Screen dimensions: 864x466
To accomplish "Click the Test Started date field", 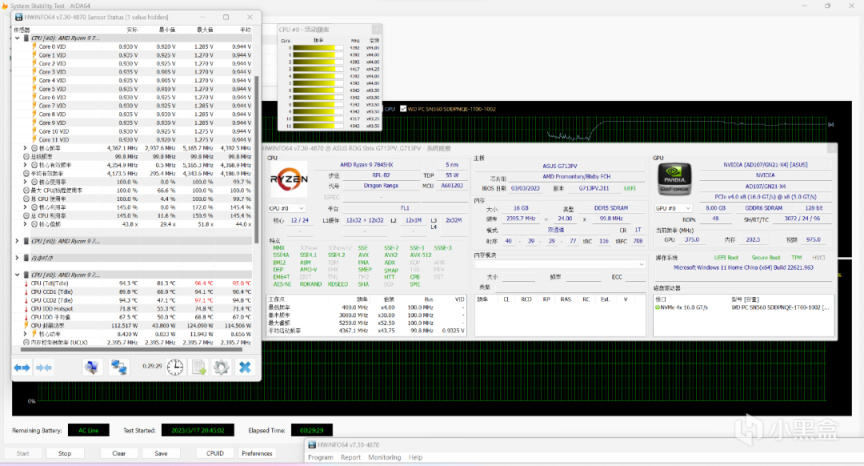I will point(197,430).
